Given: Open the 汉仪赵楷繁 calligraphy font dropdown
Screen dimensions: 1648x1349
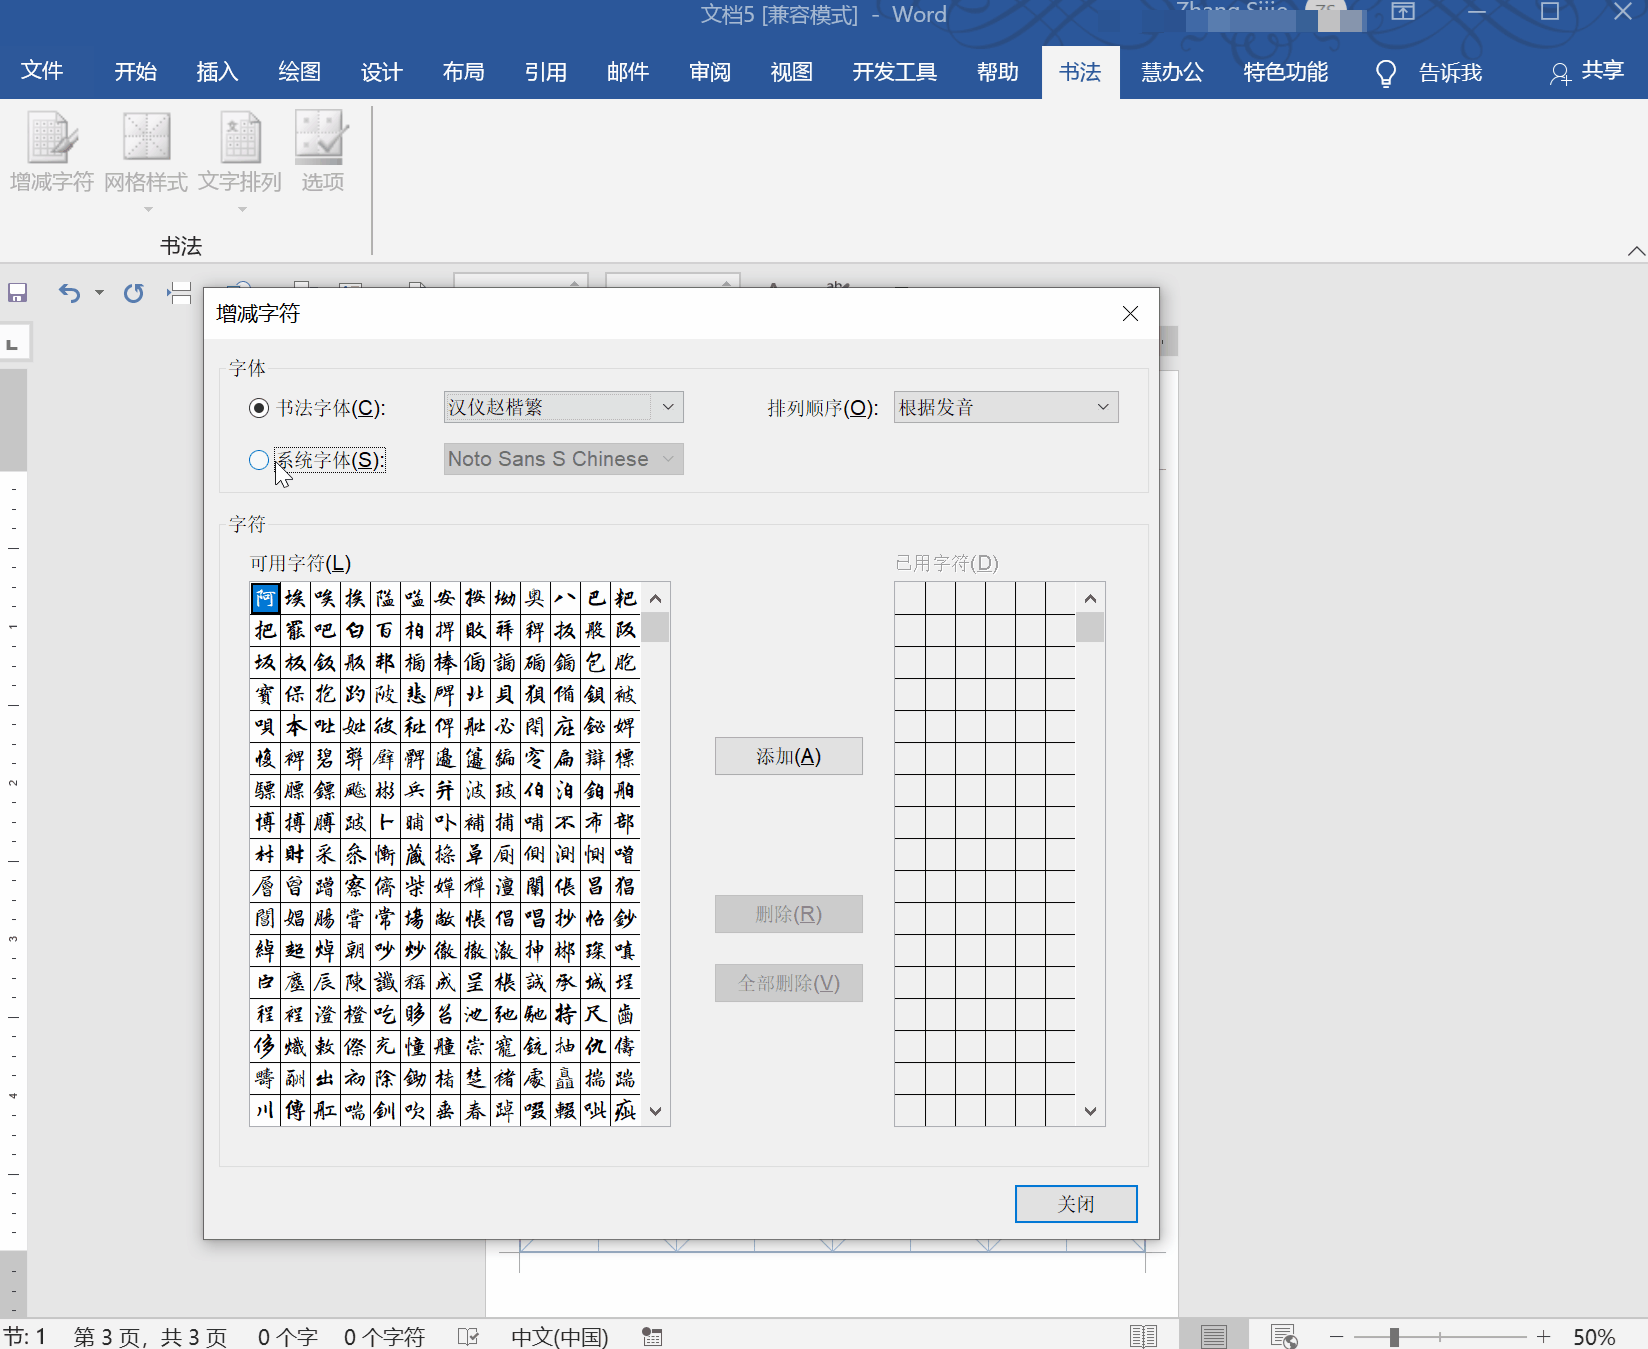Looking at the screenshot, I should [563, 407].
